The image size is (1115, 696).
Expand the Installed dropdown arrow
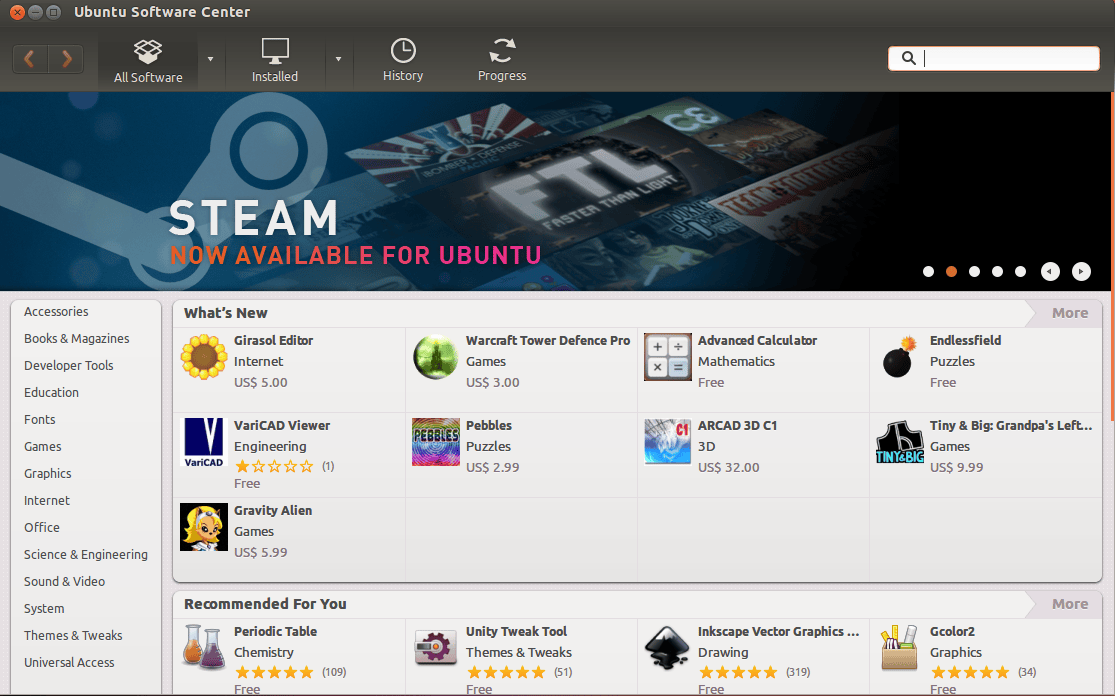(338, 59)
